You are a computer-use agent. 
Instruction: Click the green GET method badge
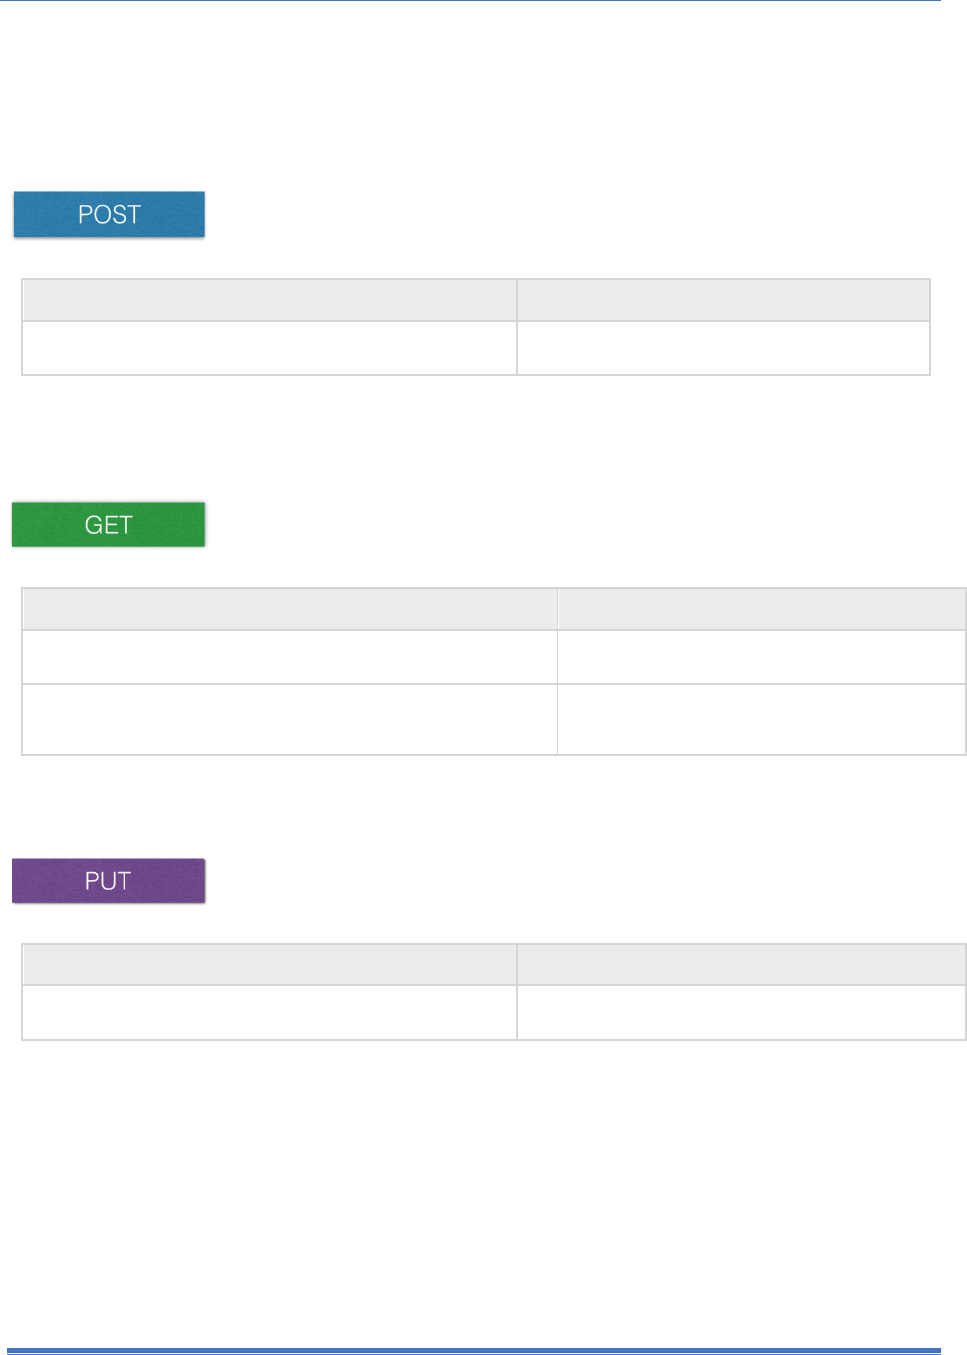[108, 524]
